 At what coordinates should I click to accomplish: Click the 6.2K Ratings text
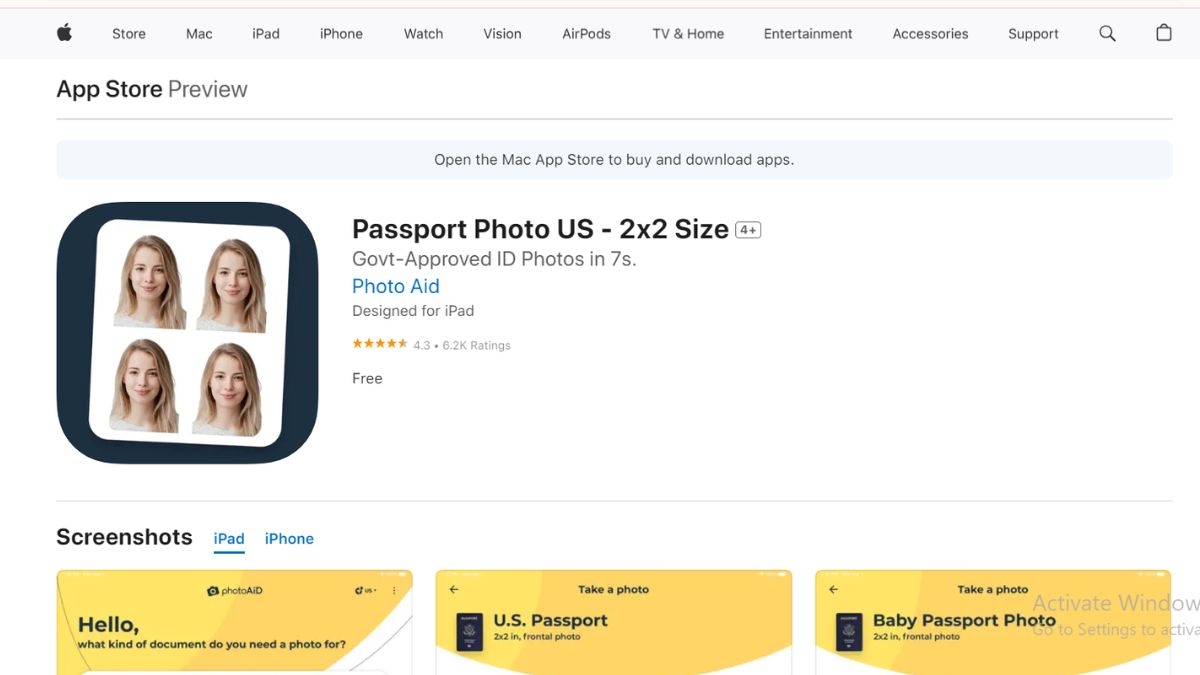click(476, 345)
